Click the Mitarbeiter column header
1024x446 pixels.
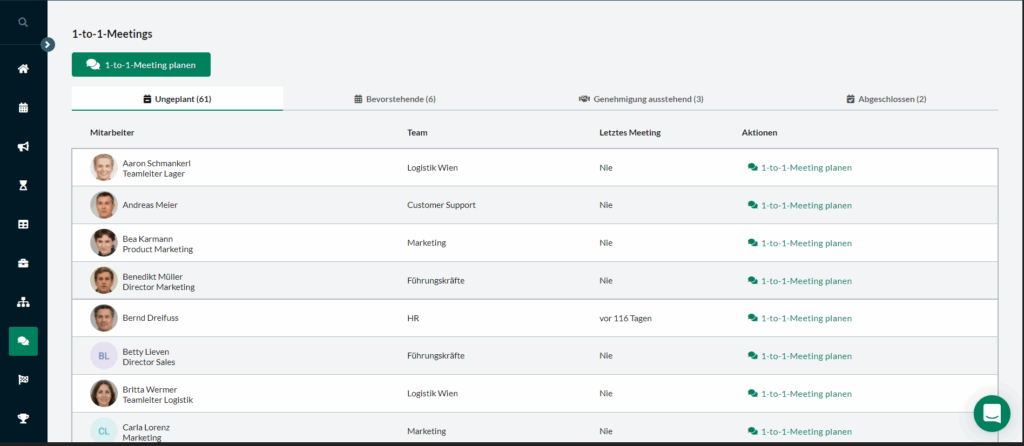[112, 133]
